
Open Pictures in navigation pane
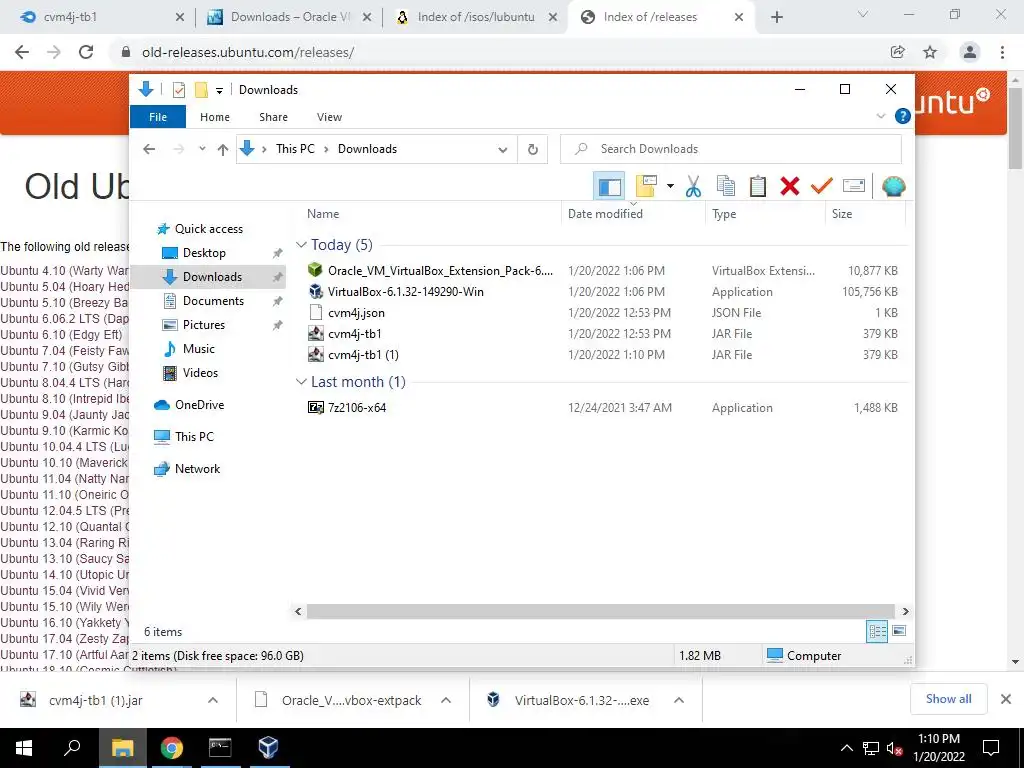tap(203, 325)
